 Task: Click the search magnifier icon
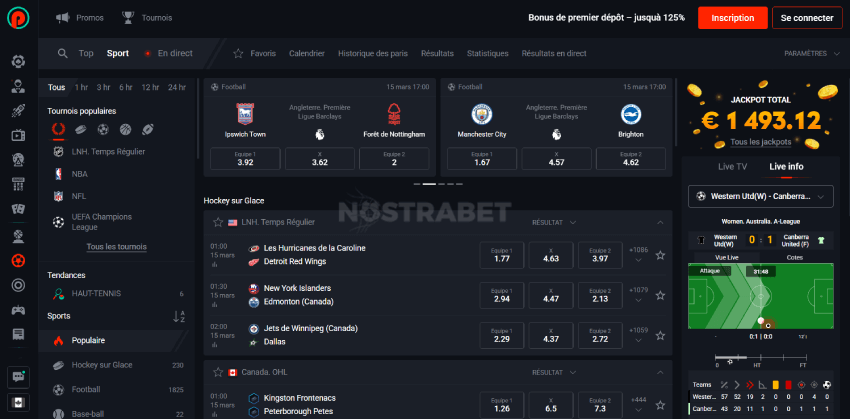pyautogui.click(x=63, y=53)
